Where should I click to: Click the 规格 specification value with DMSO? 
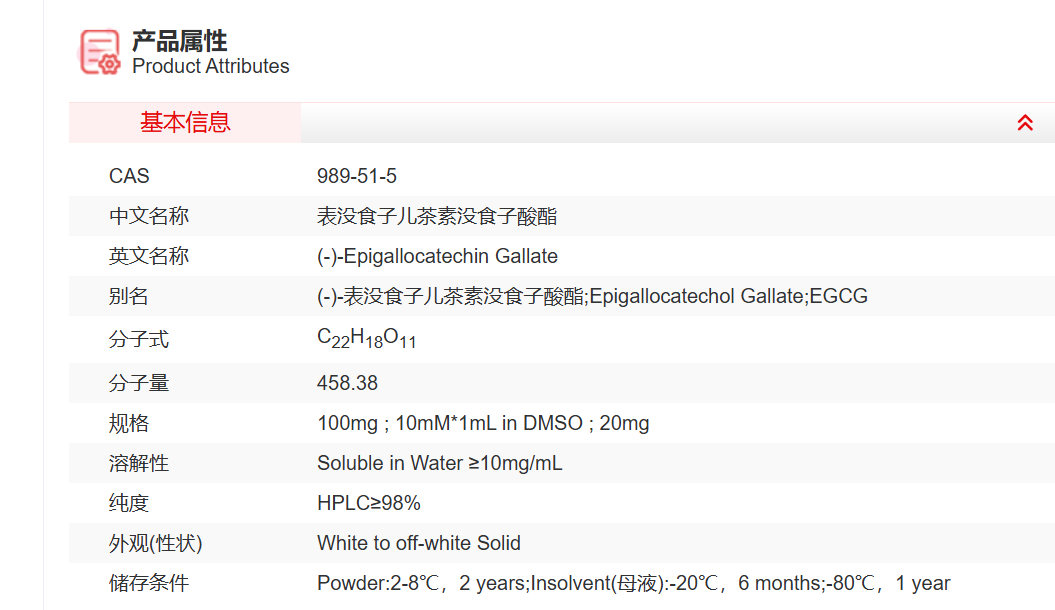click(483, 423)
